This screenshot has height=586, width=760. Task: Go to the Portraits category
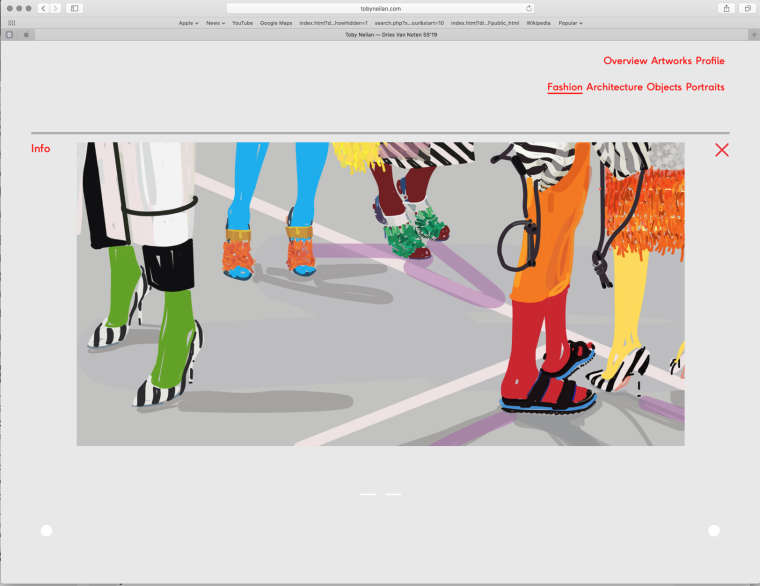[705, 87]
